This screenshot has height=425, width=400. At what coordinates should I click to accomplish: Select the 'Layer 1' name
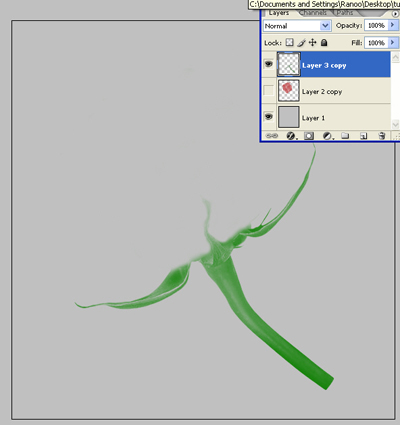coord(313,118)
